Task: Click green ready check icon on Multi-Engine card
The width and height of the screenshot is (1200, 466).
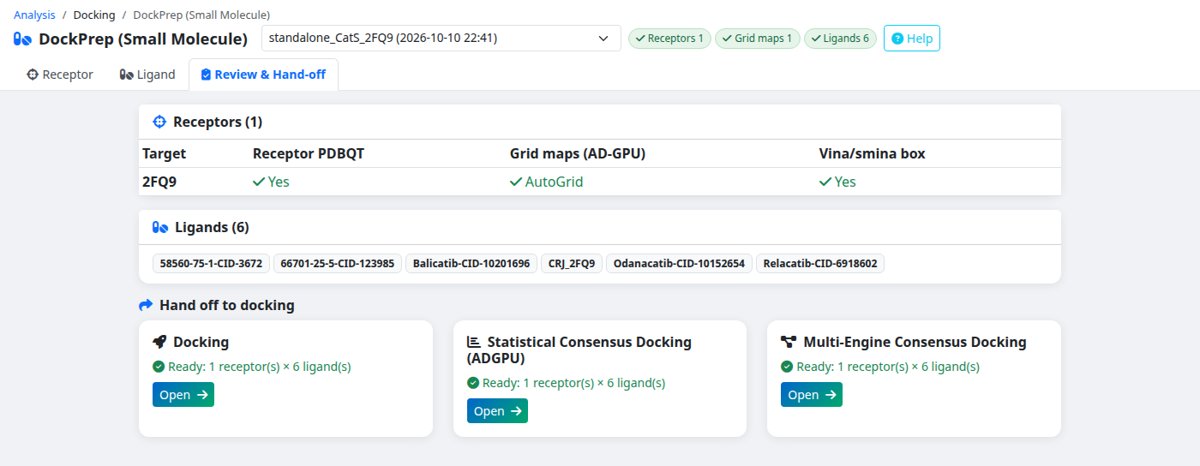Action: pos(787,367)
